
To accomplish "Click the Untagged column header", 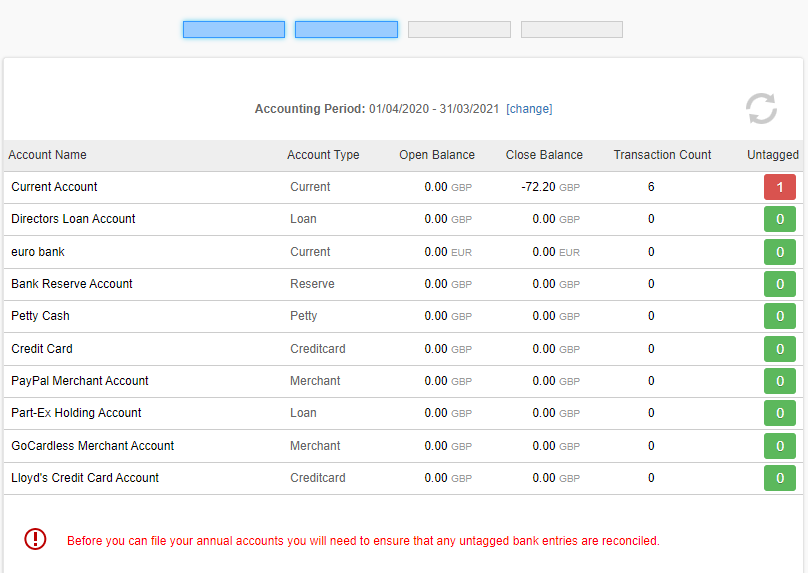I will (772, 155).
